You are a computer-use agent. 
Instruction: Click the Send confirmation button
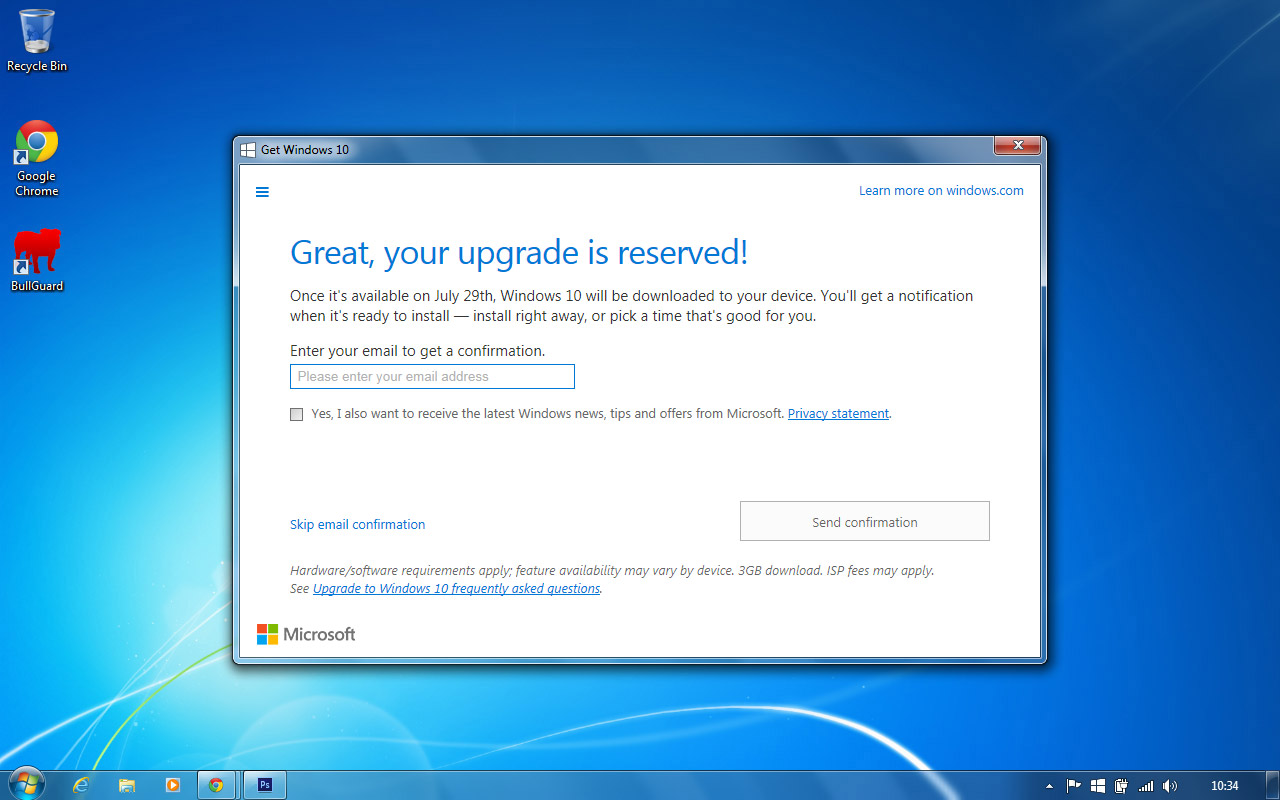pyautogui.click(x=864, y=521)
